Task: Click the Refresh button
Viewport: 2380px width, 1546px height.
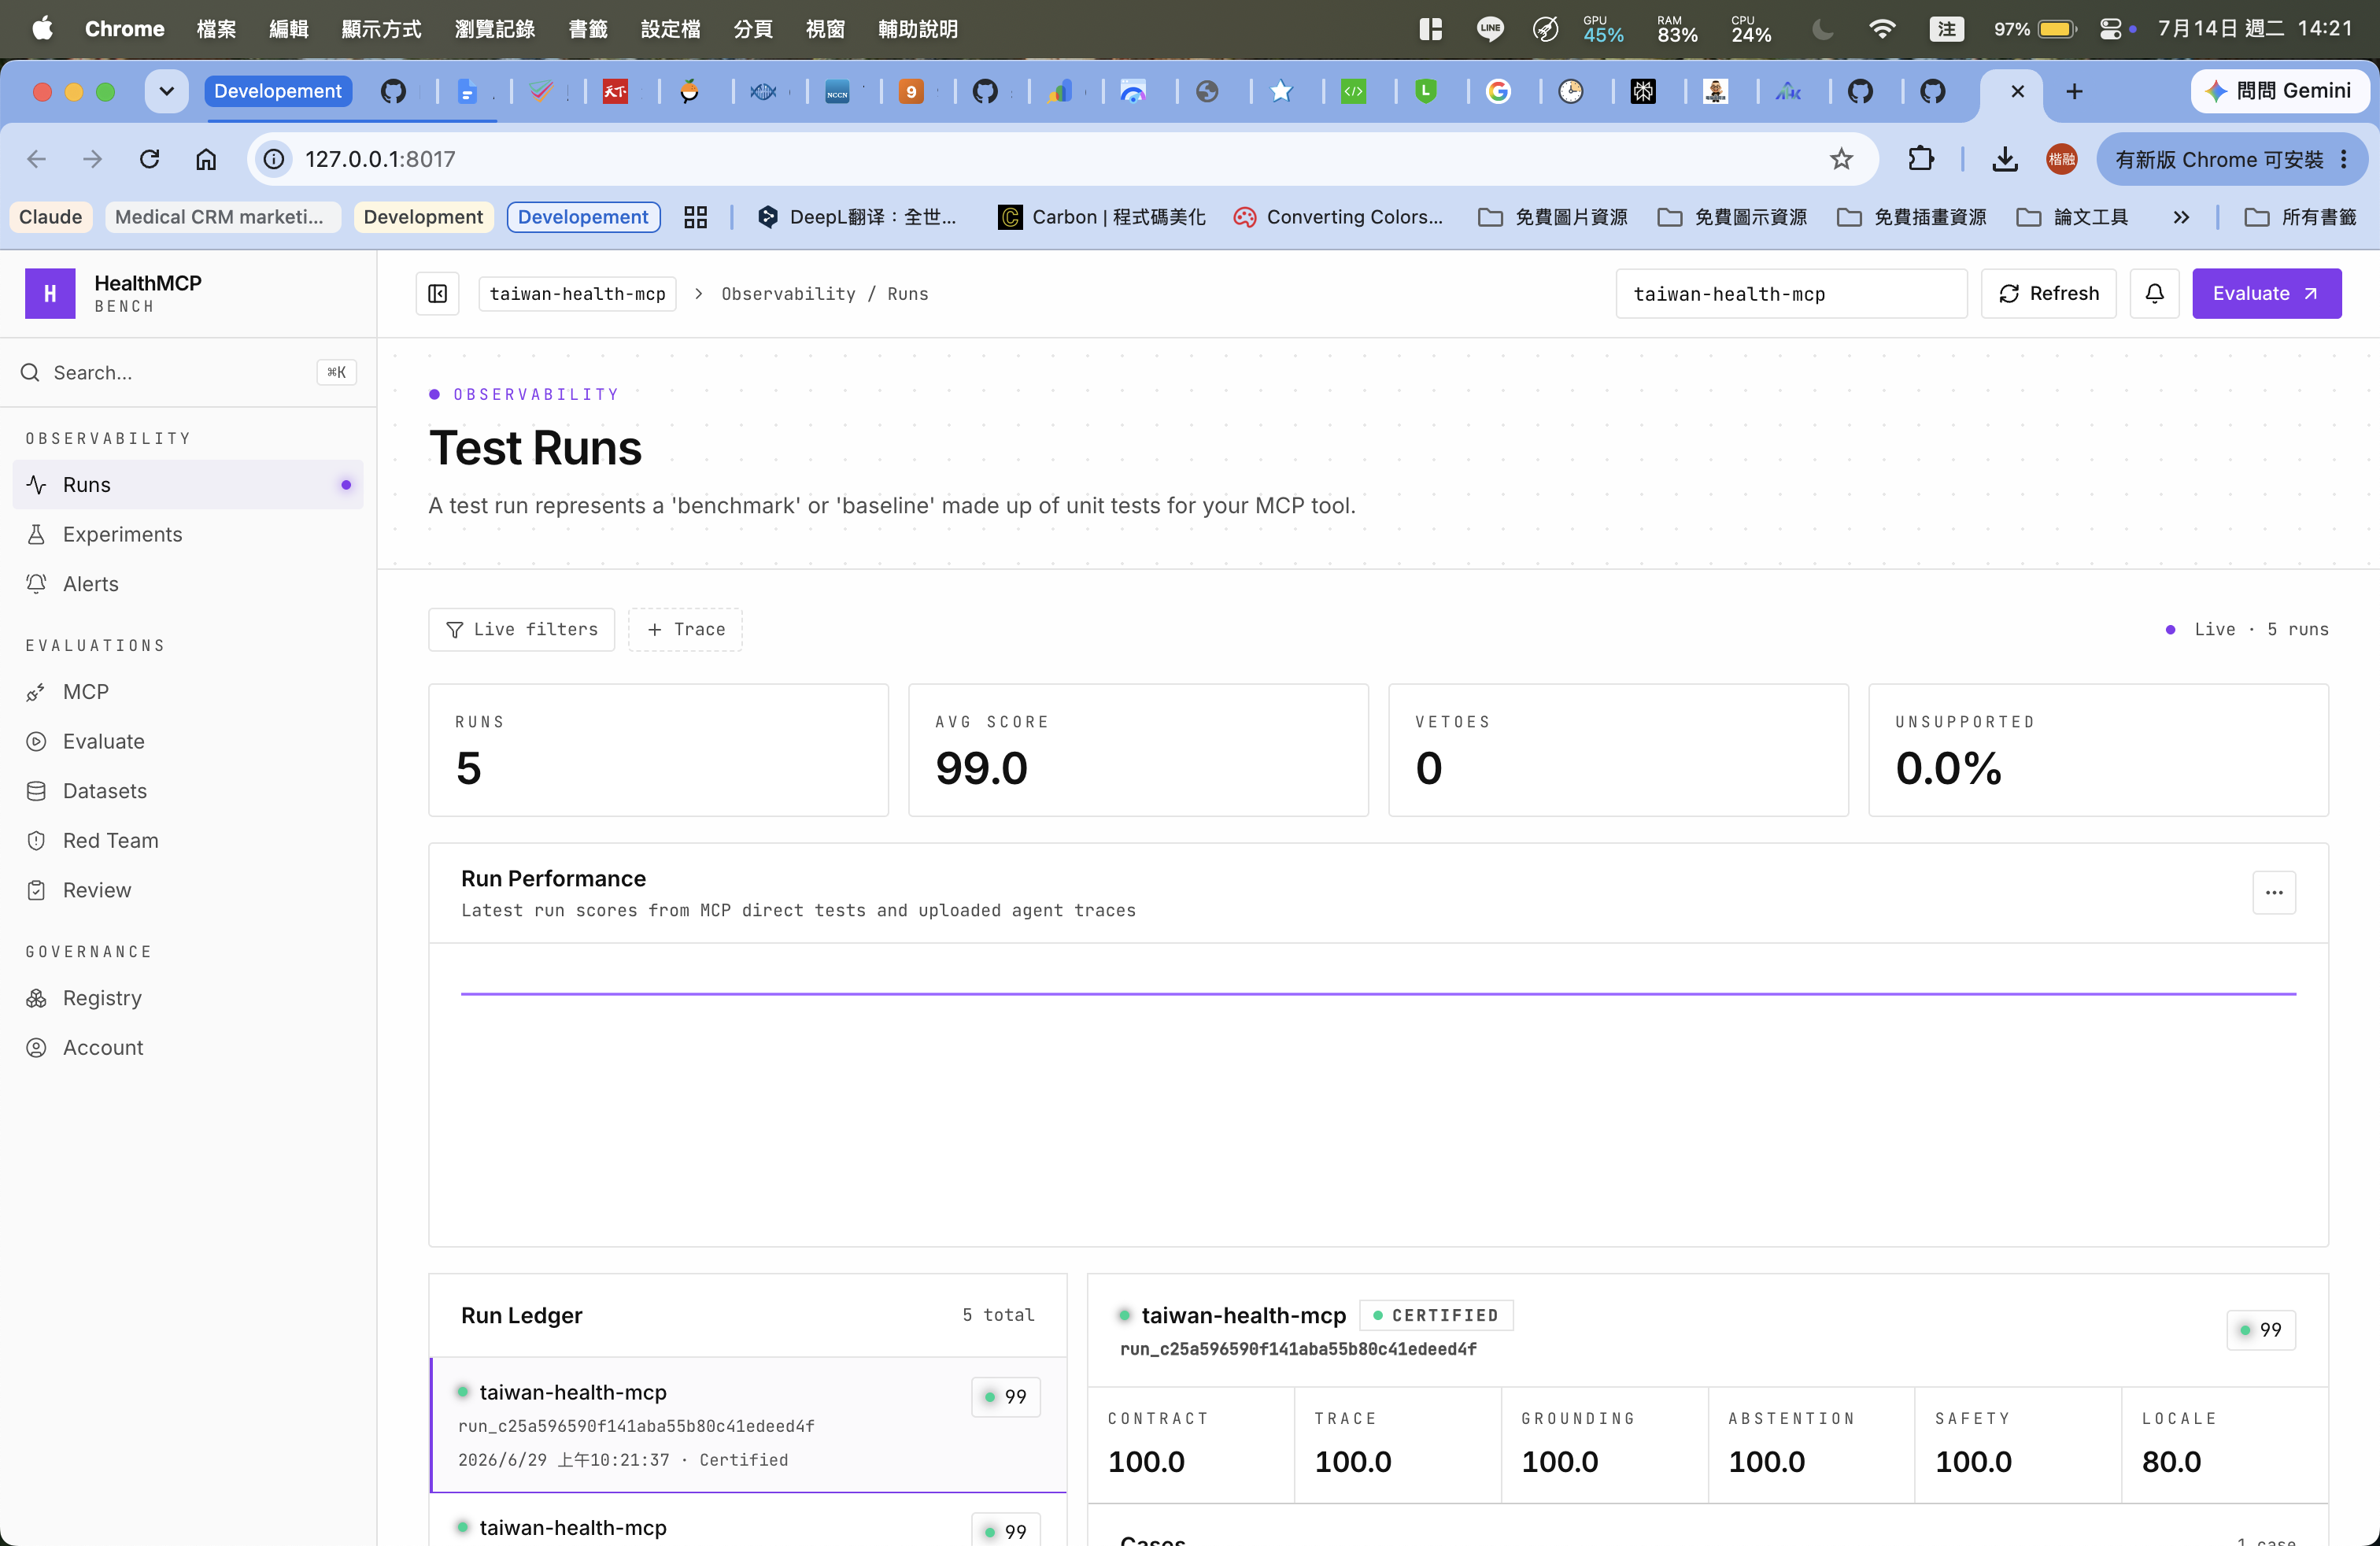Action: tap(2048, 293)
